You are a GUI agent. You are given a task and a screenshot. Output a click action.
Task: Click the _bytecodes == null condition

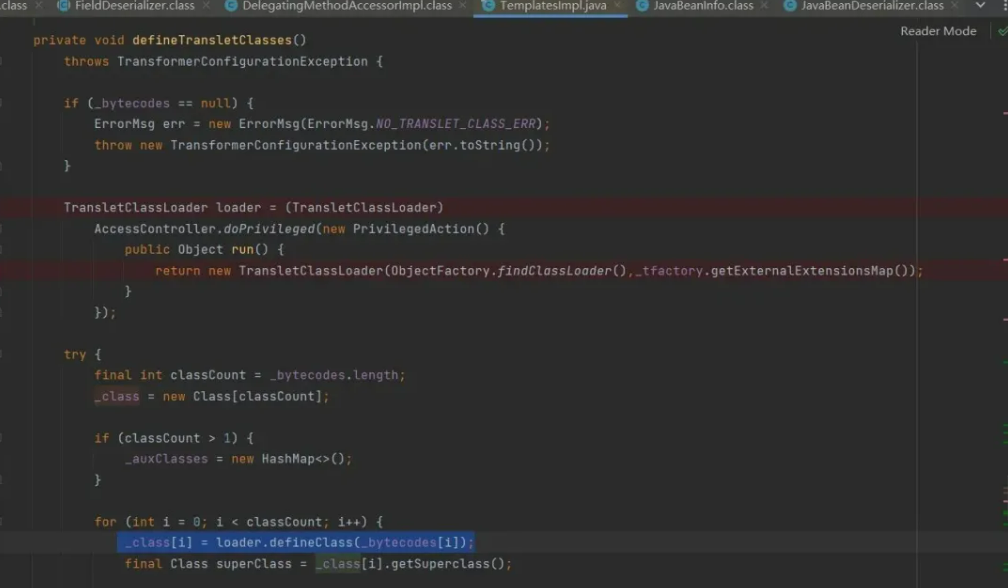(162, 103)
